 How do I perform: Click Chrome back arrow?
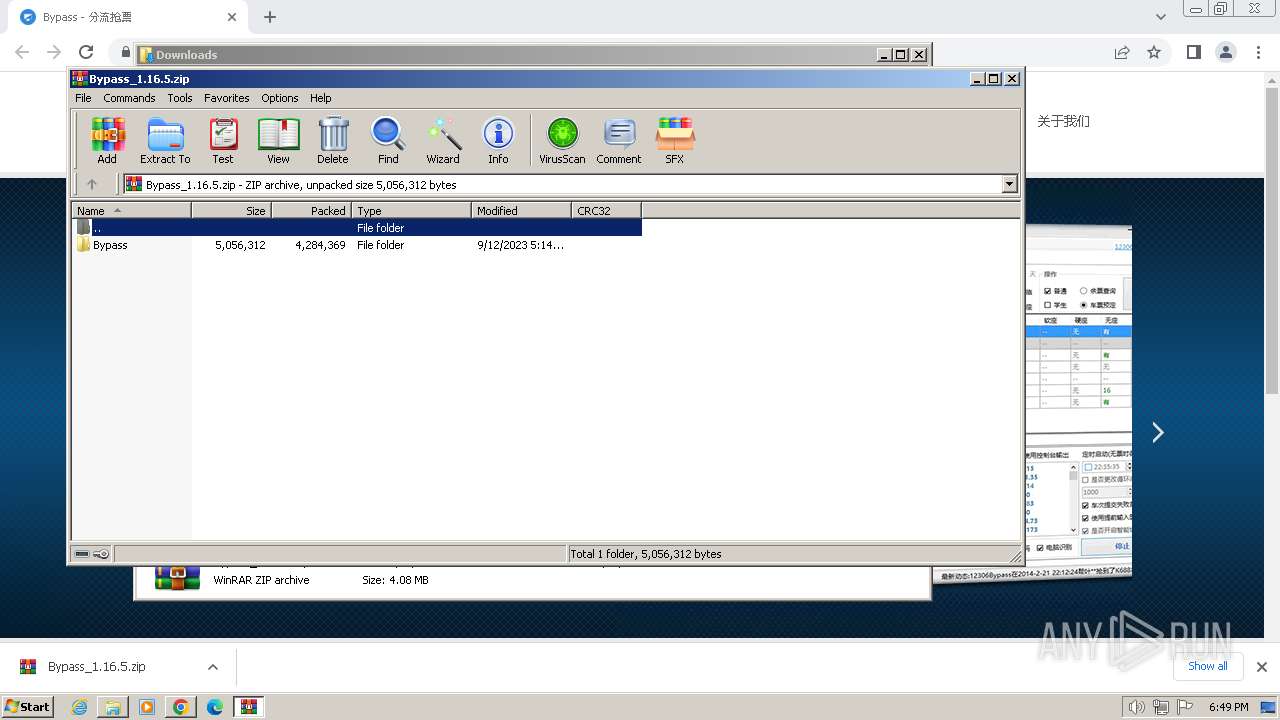point(22,52)
